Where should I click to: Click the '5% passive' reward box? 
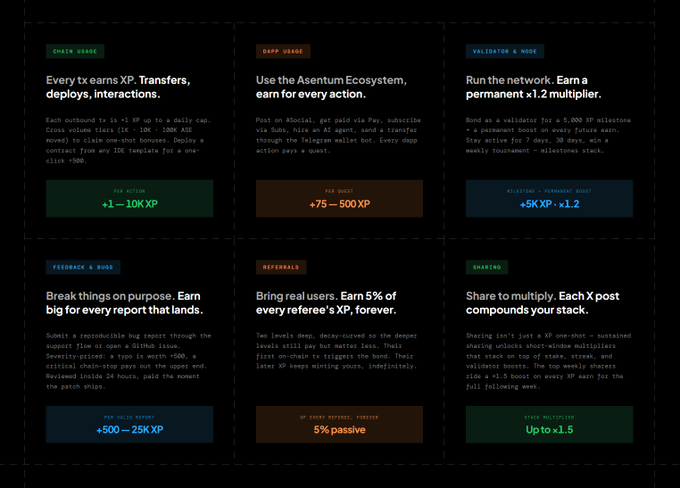[x=339, y=424]
